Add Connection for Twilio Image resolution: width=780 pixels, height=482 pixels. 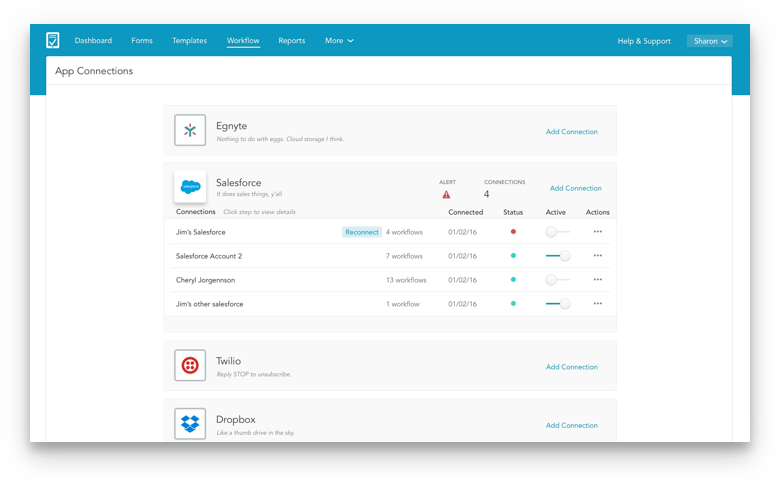point(572,367)
